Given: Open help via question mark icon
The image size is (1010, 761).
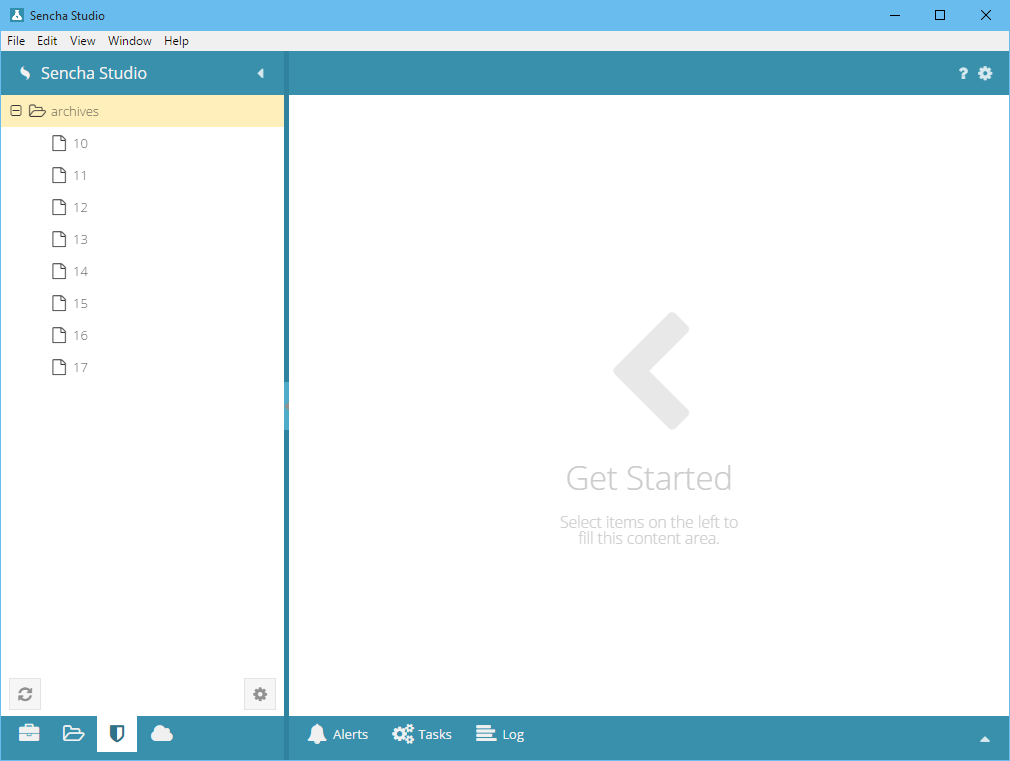Looking at the screenshot, I should tap(963, 73).
